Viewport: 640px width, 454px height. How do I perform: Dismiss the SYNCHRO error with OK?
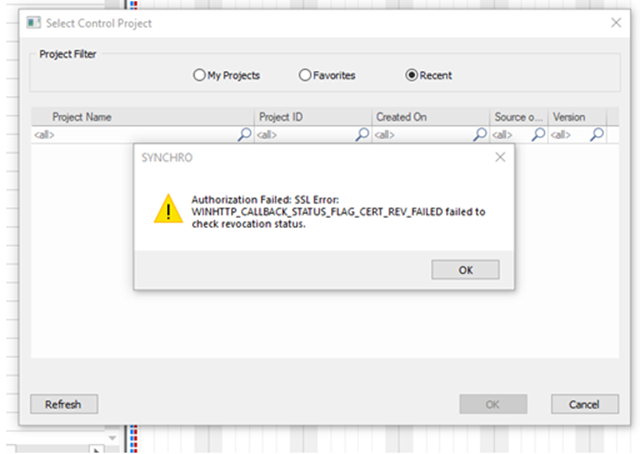coord(465,270)
